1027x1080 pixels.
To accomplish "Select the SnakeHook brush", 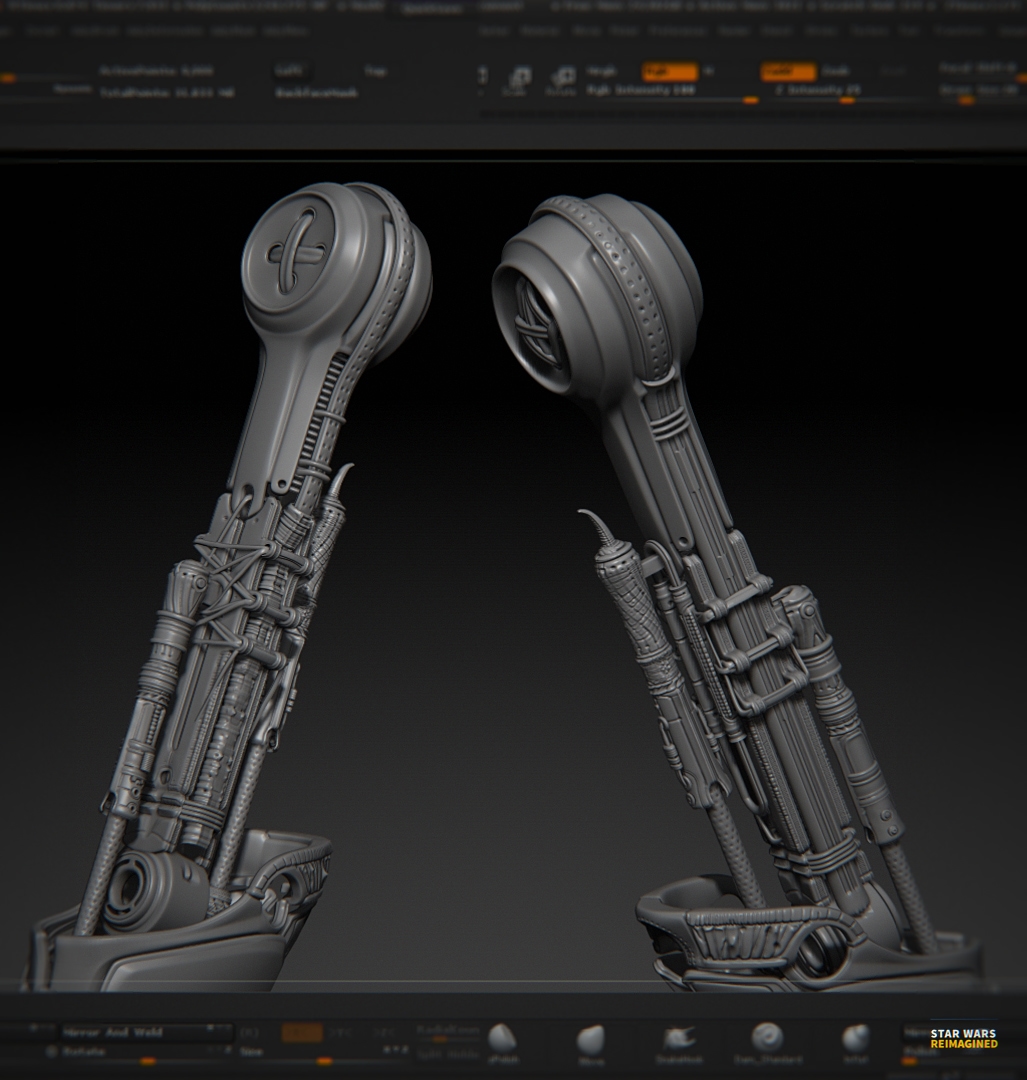I will [679, 1043].
